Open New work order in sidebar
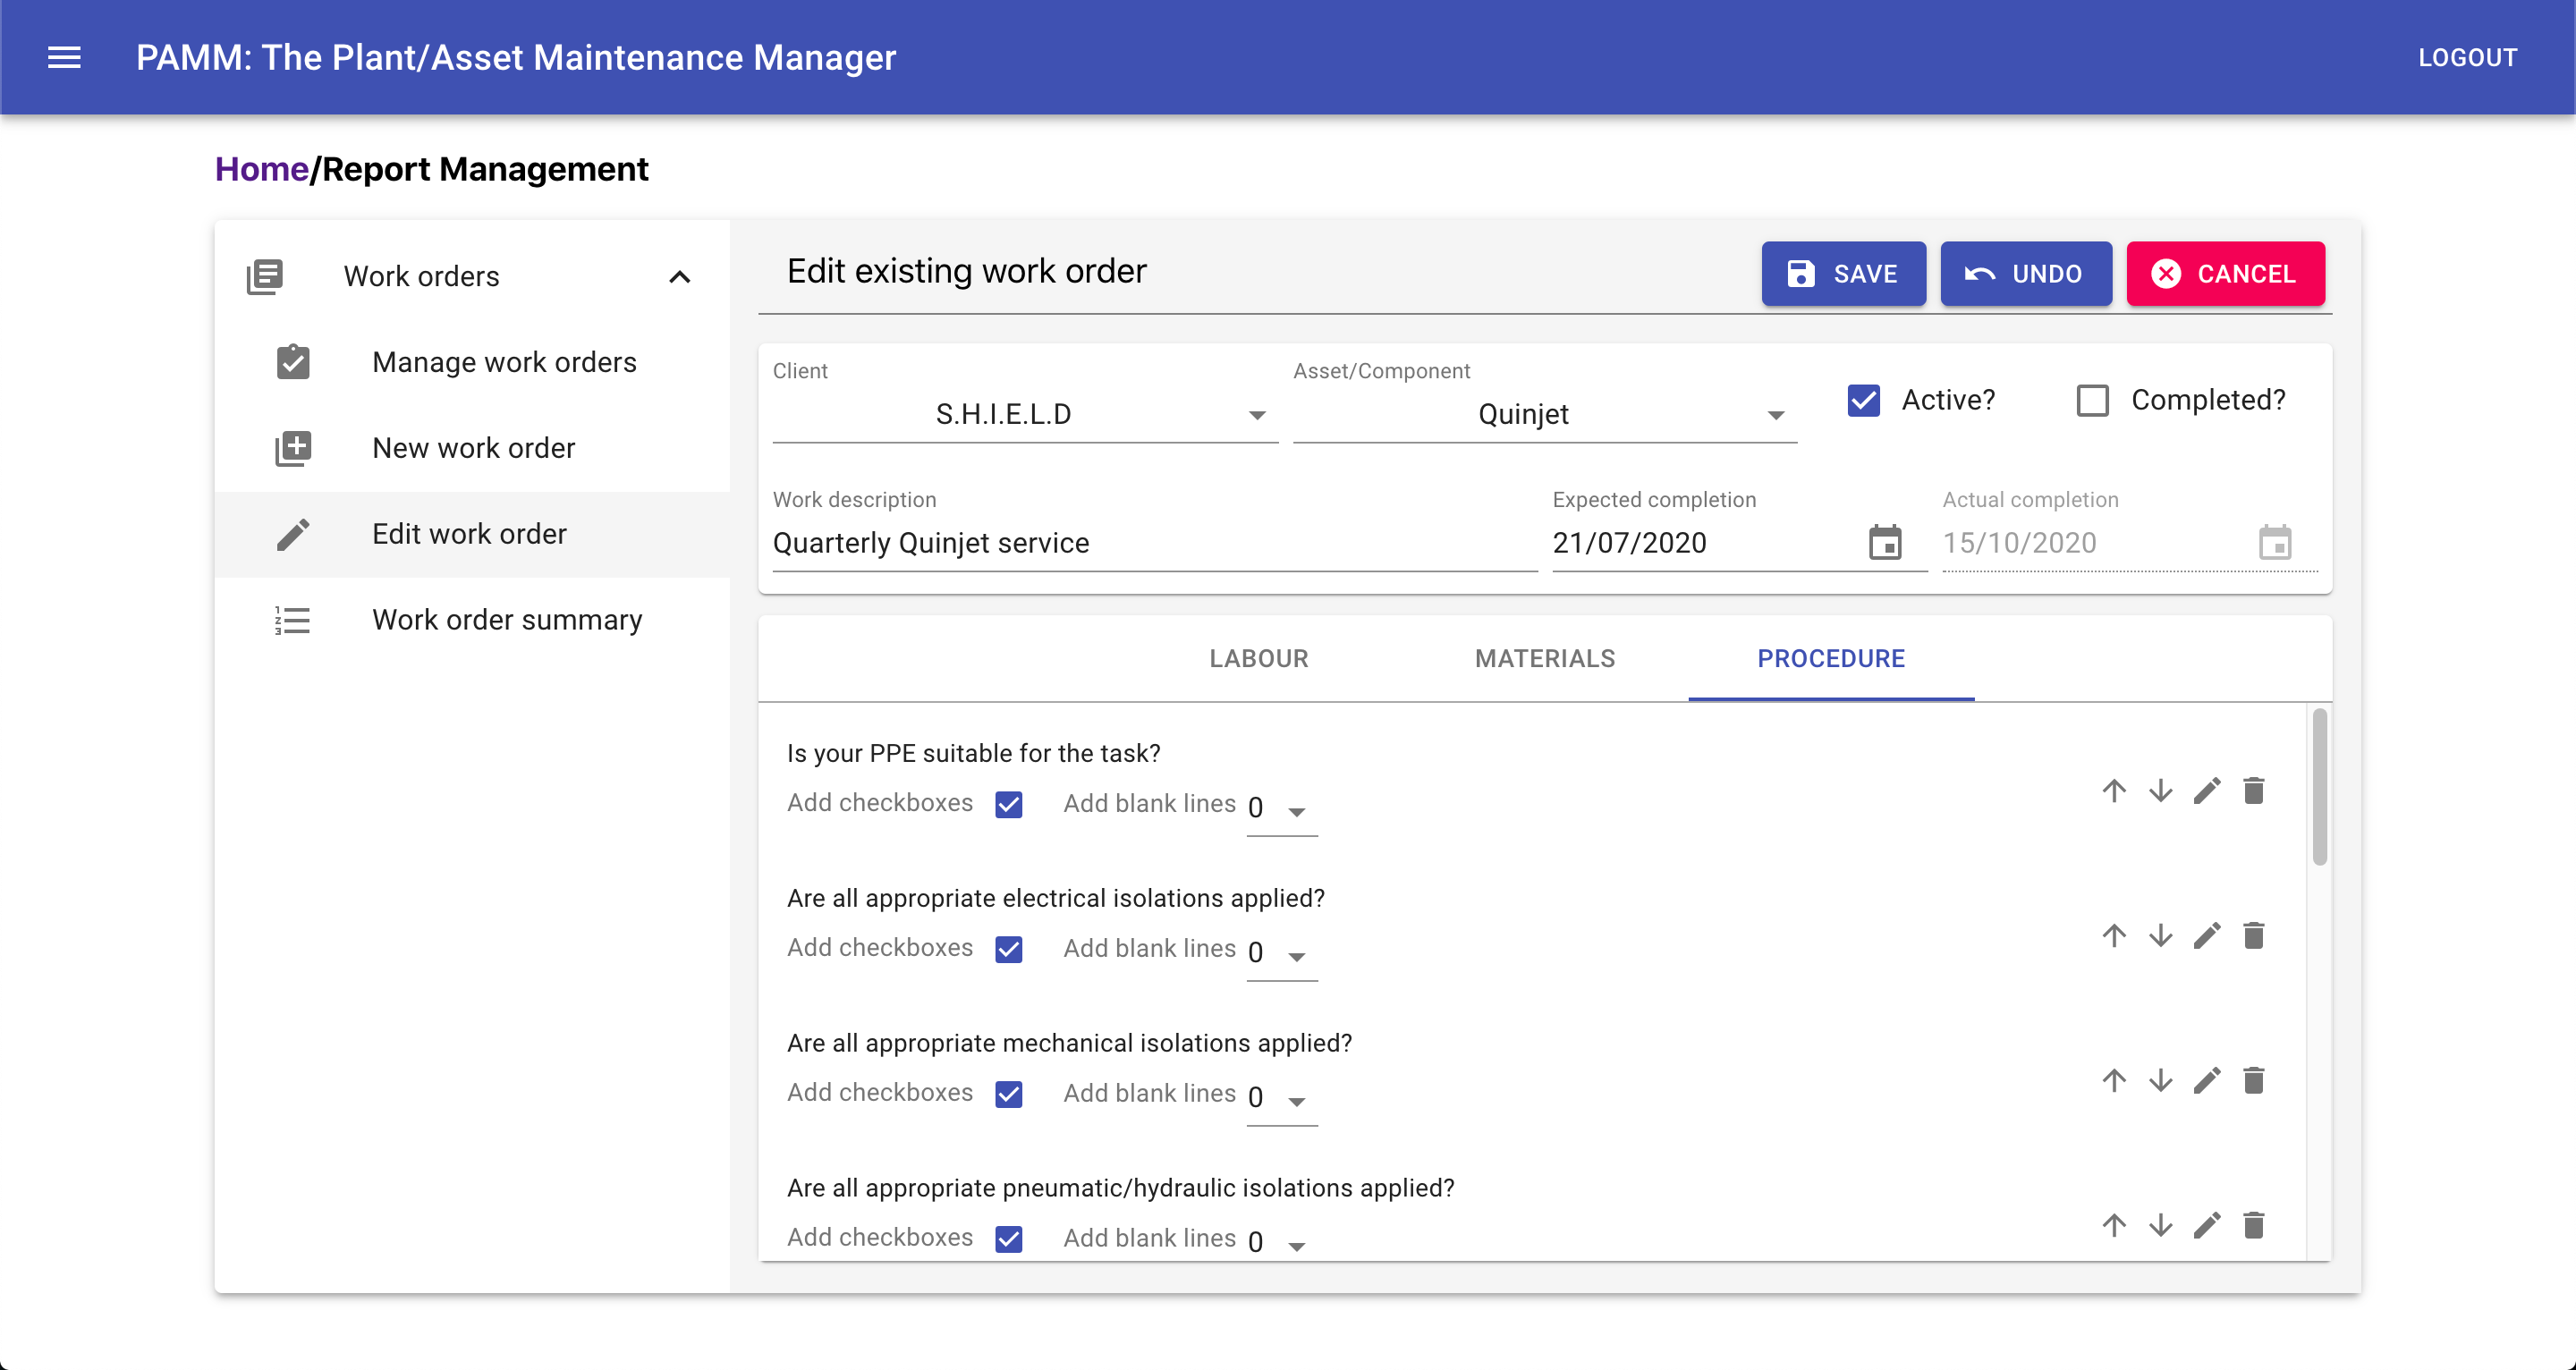The image size is (2576, 1370). [472, 448]
